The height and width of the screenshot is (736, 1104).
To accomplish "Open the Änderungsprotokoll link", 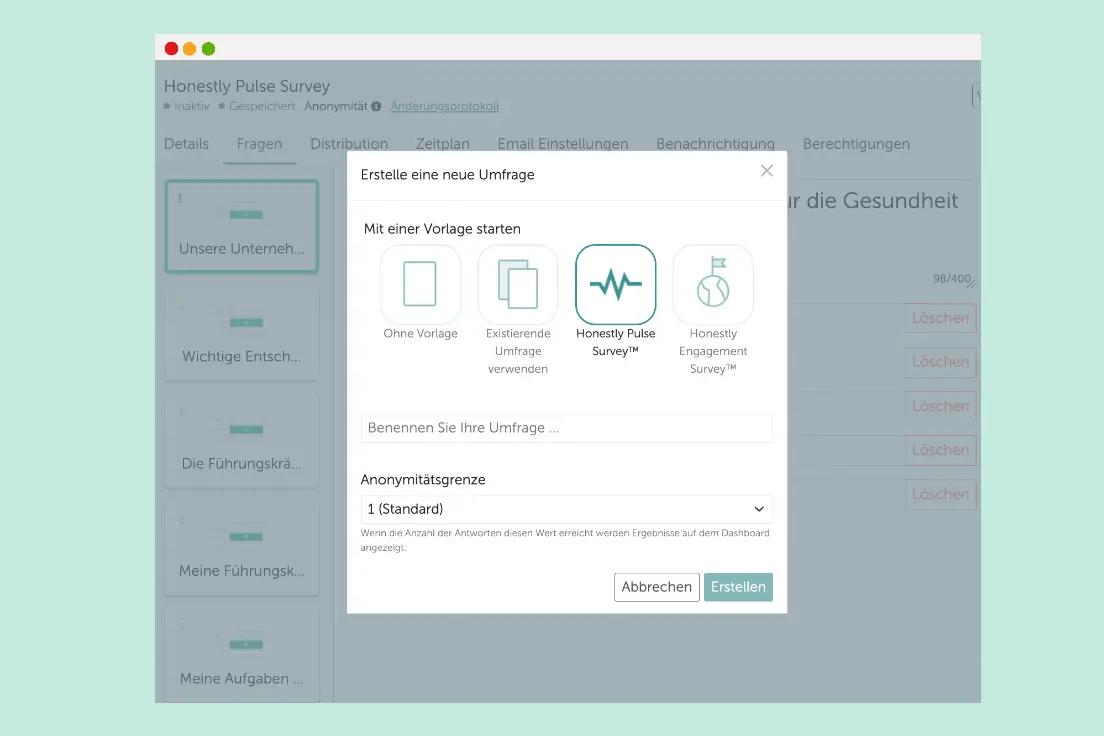I will pos(445,106).
